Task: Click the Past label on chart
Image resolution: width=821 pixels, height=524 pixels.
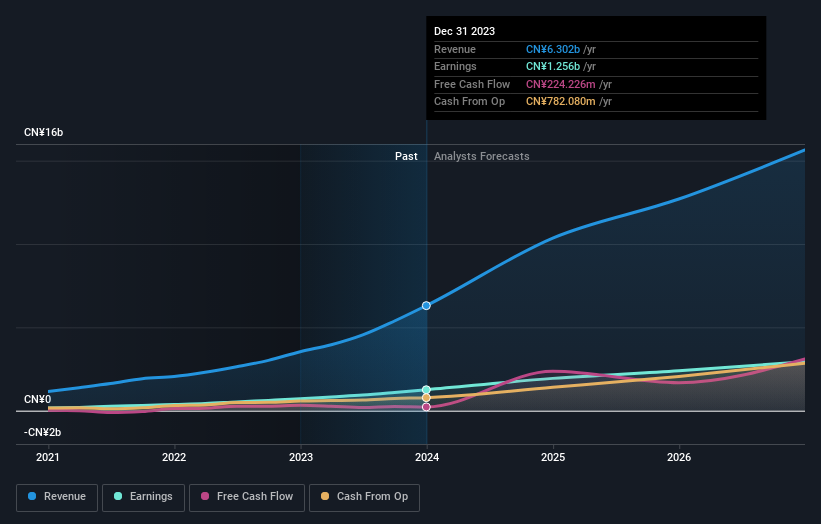Action: (x=406, y=156)
